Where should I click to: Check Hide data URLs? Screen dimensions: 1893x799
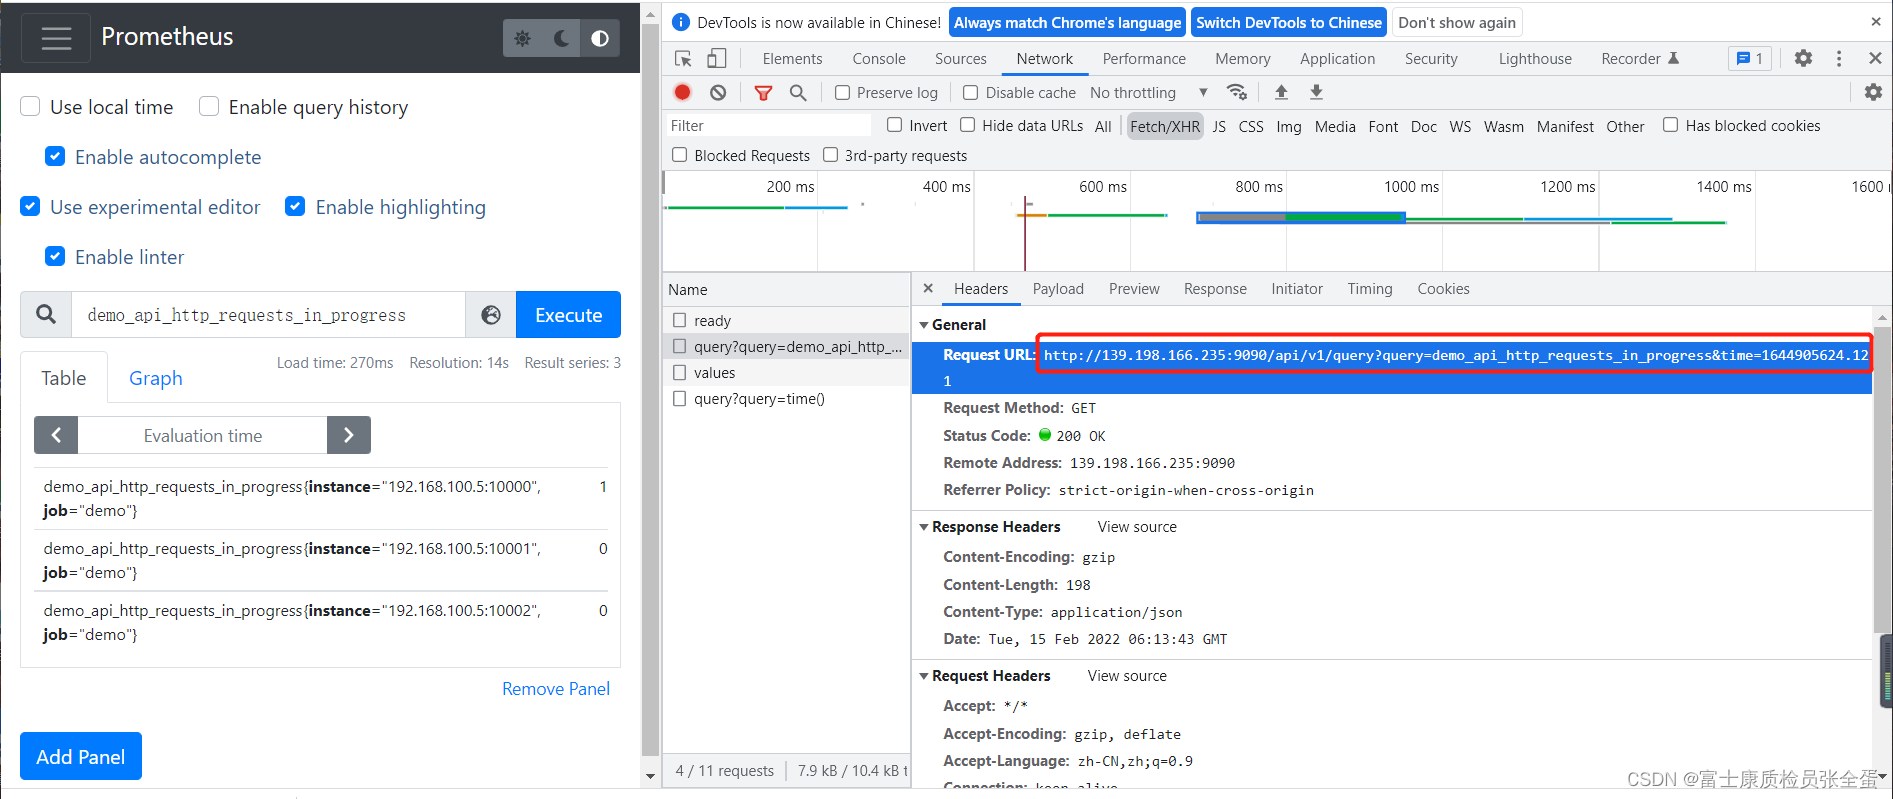point(968,125)
